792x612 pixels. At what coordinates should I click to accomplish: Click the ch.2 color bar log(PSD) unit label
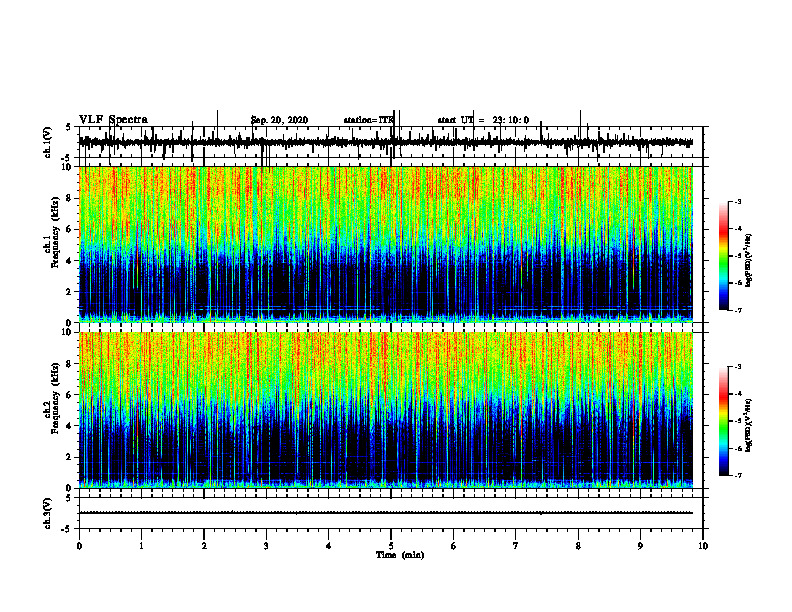[749, 425]
